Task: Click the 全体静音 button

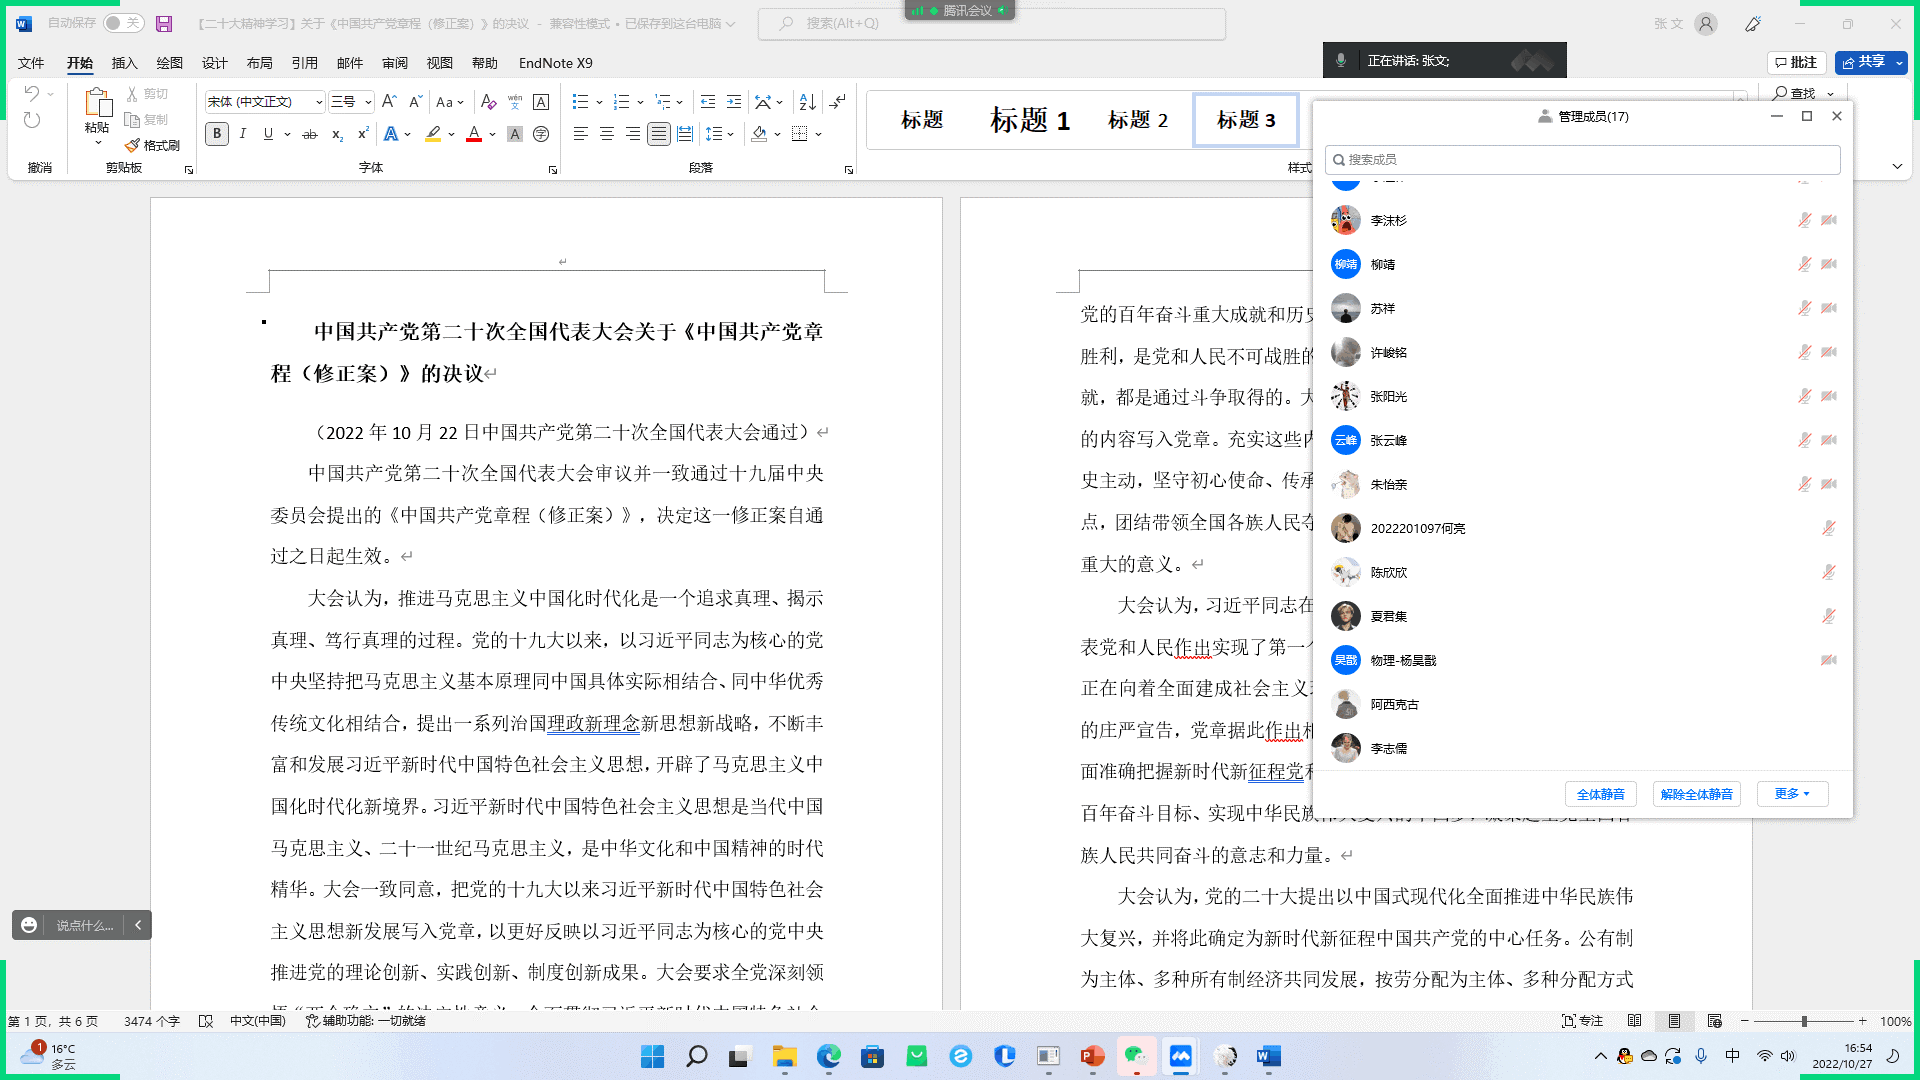Action: click(x=1600, y=794)
